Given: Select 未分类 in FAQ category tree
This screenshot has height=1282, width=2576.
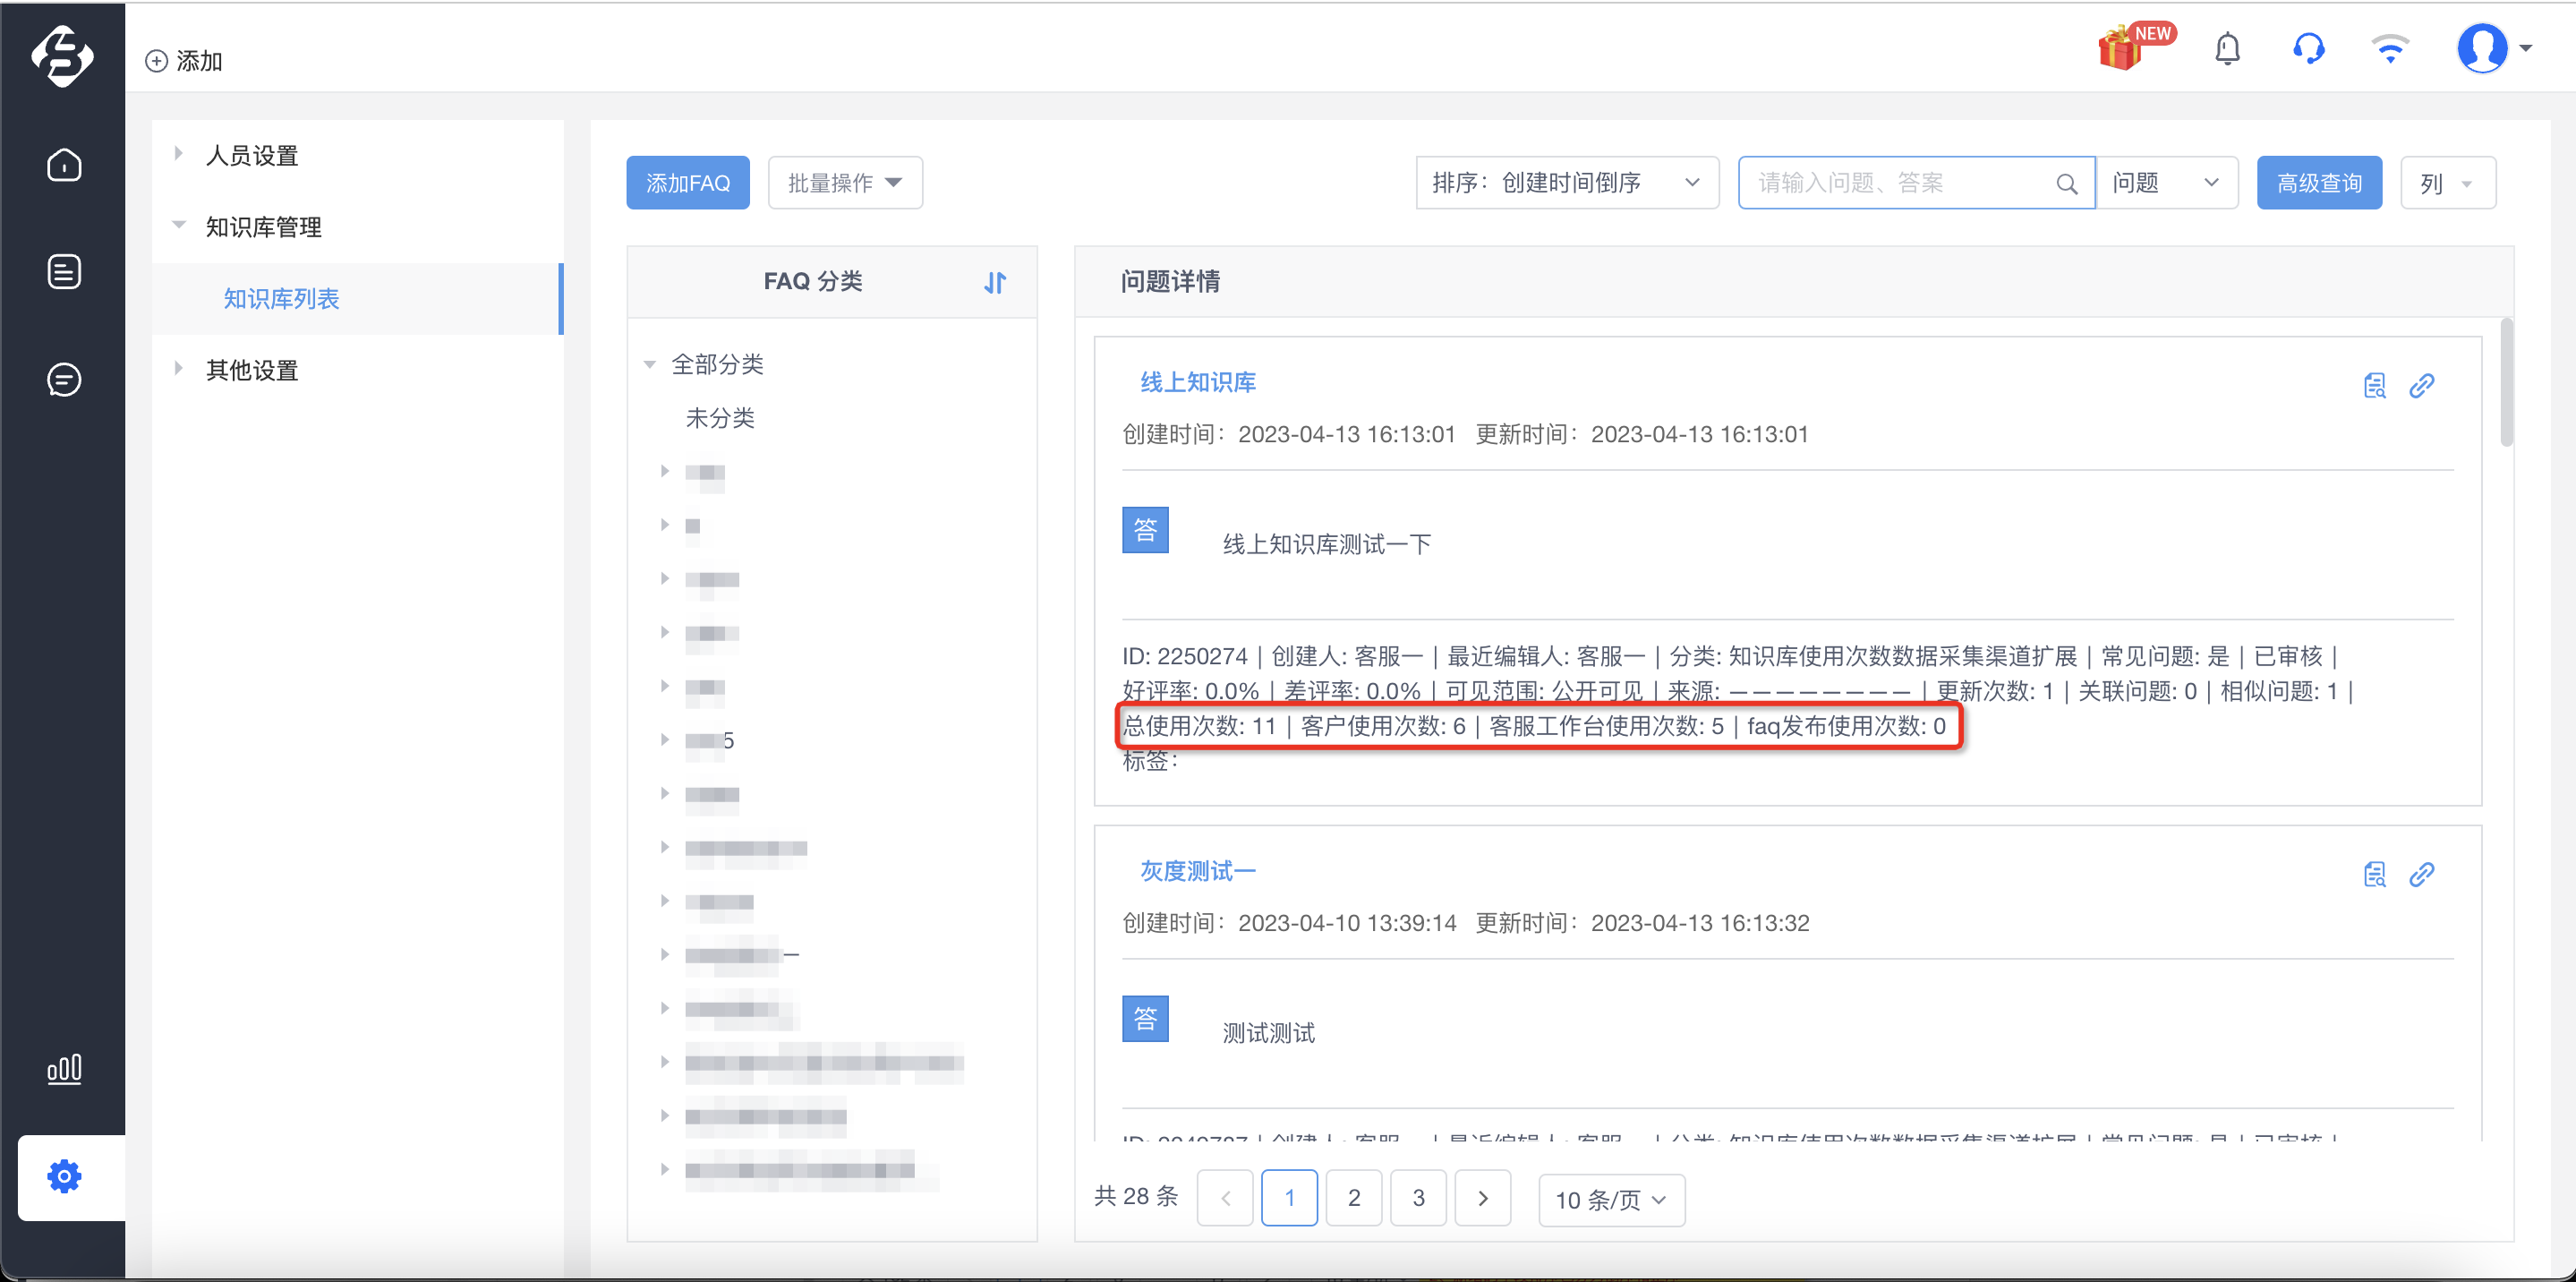Looking at the screenshot, I should pyautogui.click(x=719, y=418).
